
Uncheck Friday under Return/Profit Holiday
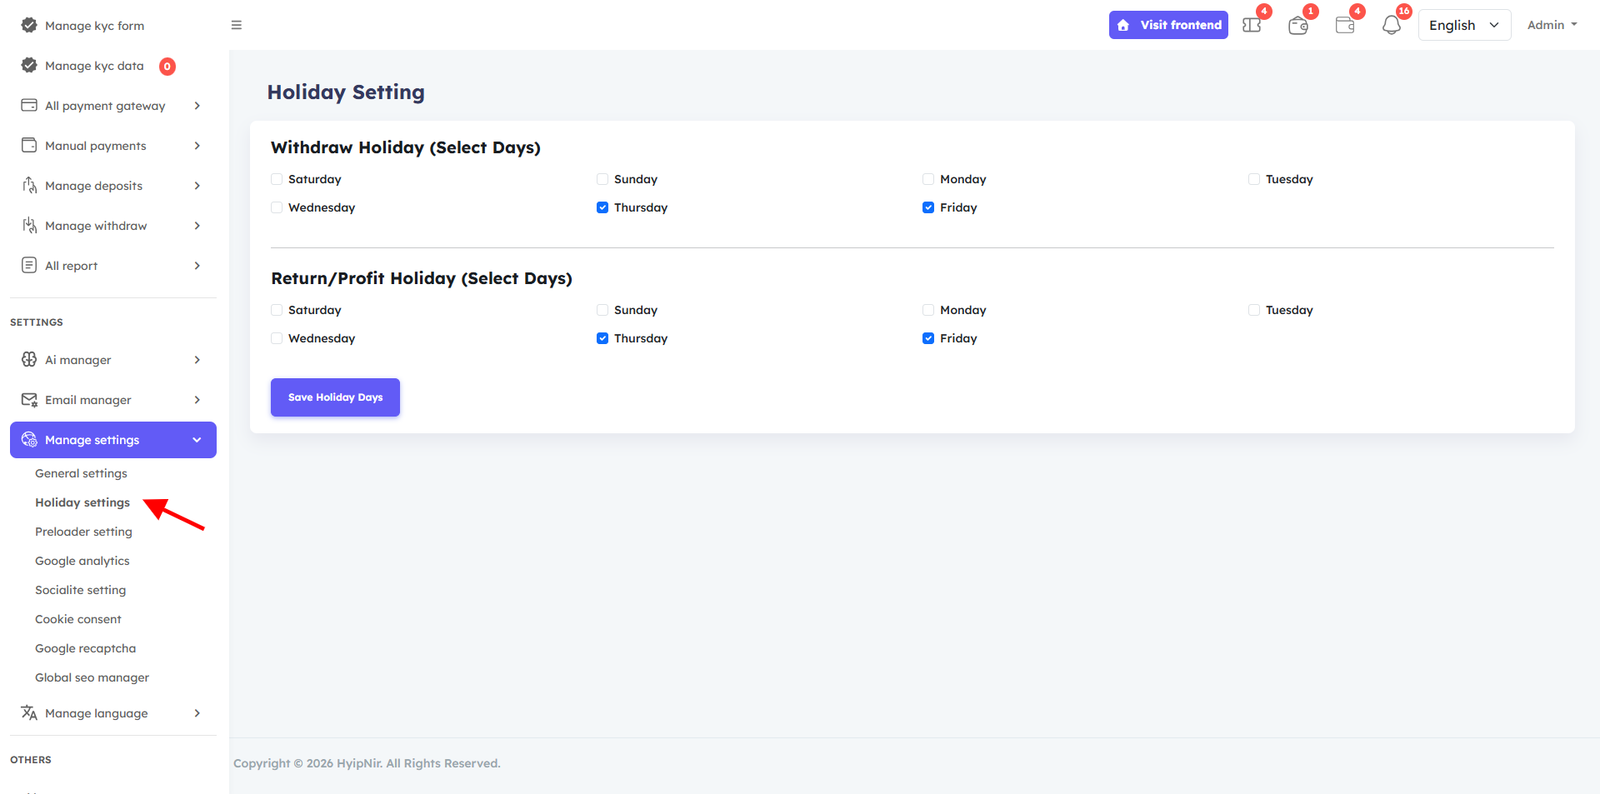(x=928, y=339)
